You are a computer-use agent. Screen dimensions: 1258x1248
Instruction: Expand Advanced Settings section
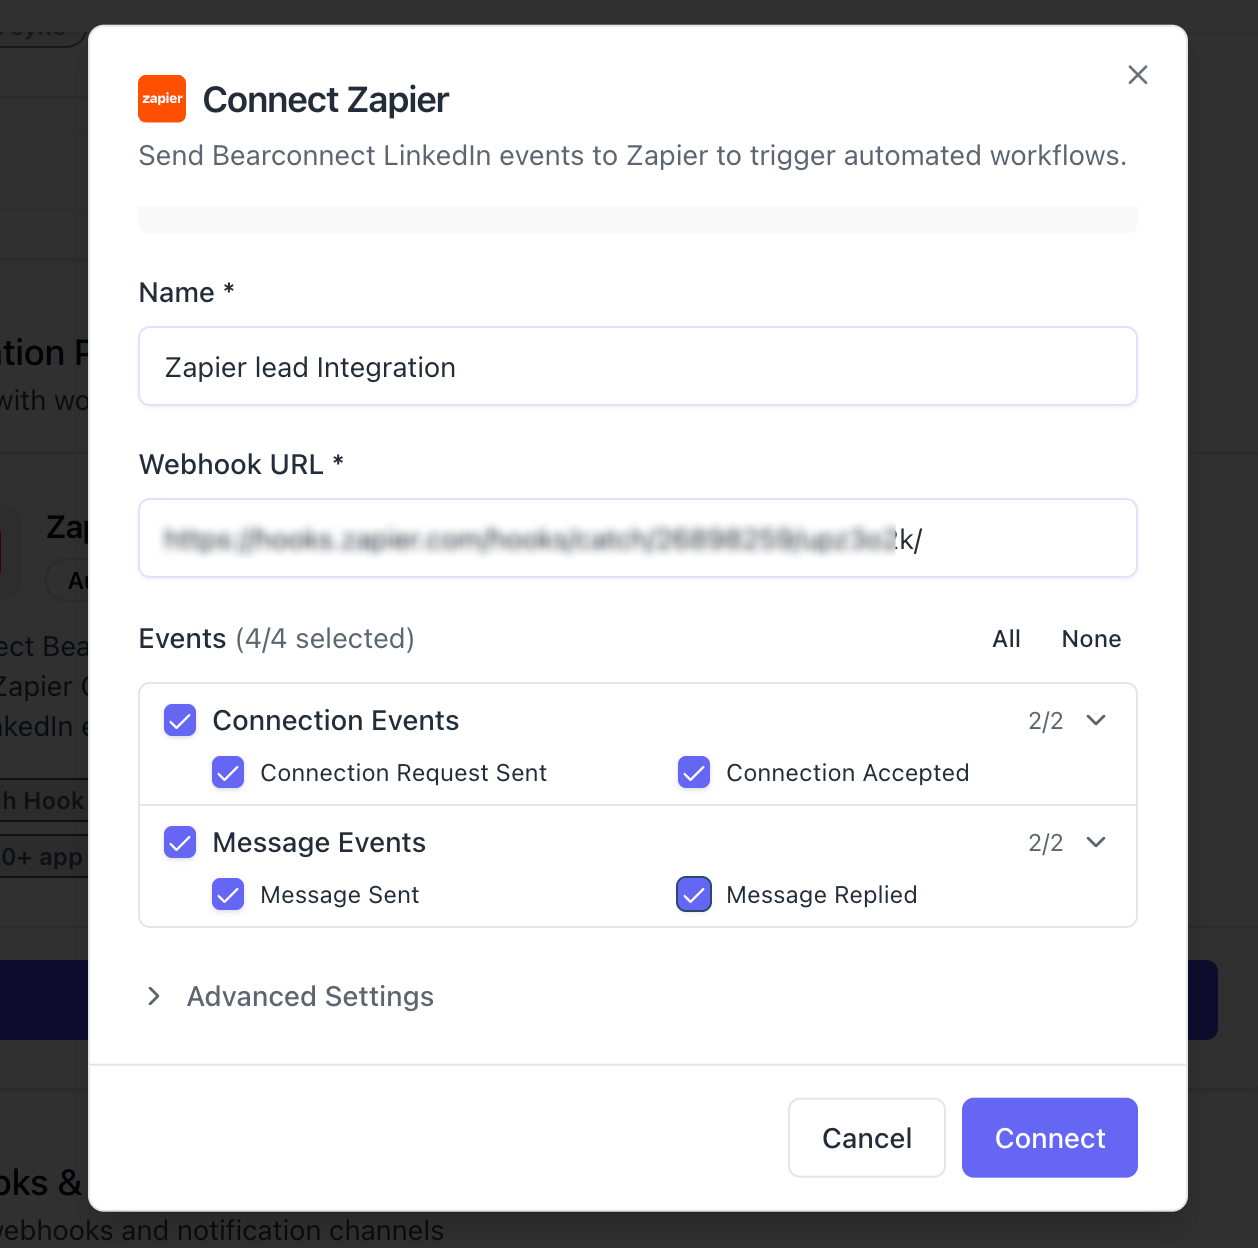point(154,996)
